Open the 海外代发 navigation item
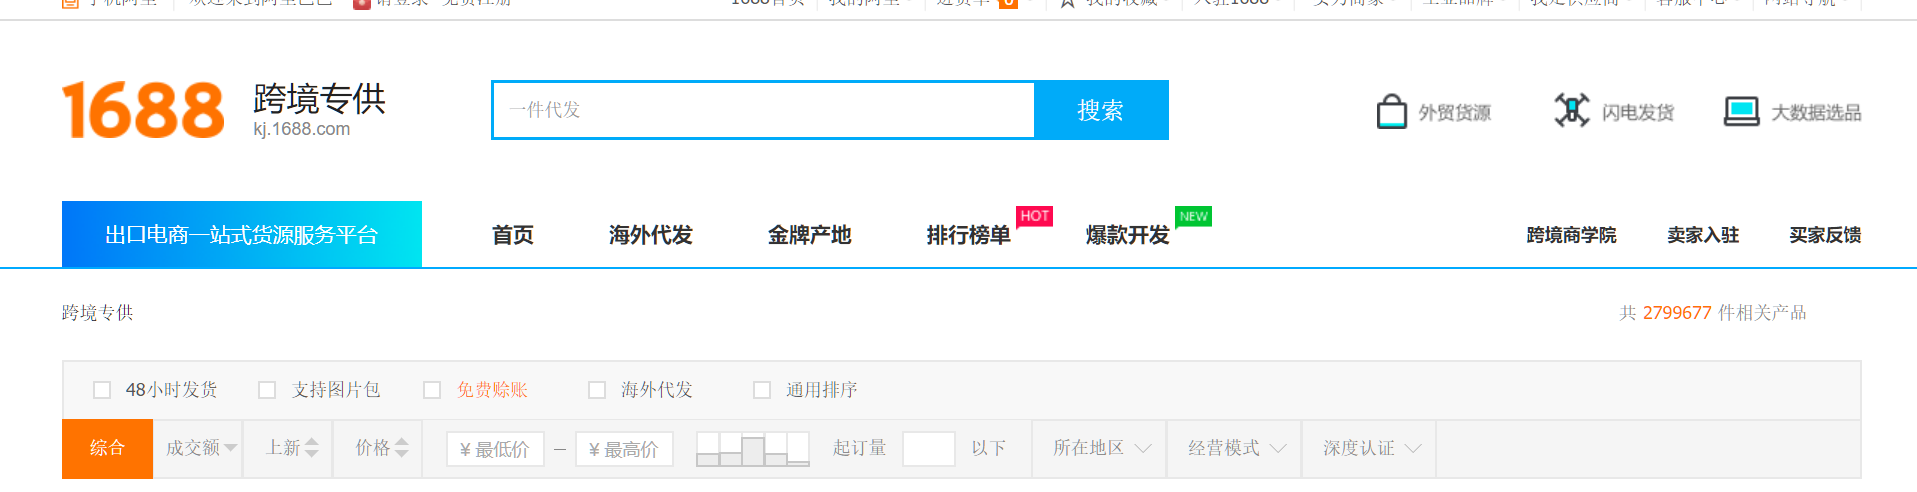 (x=651, y=235)
